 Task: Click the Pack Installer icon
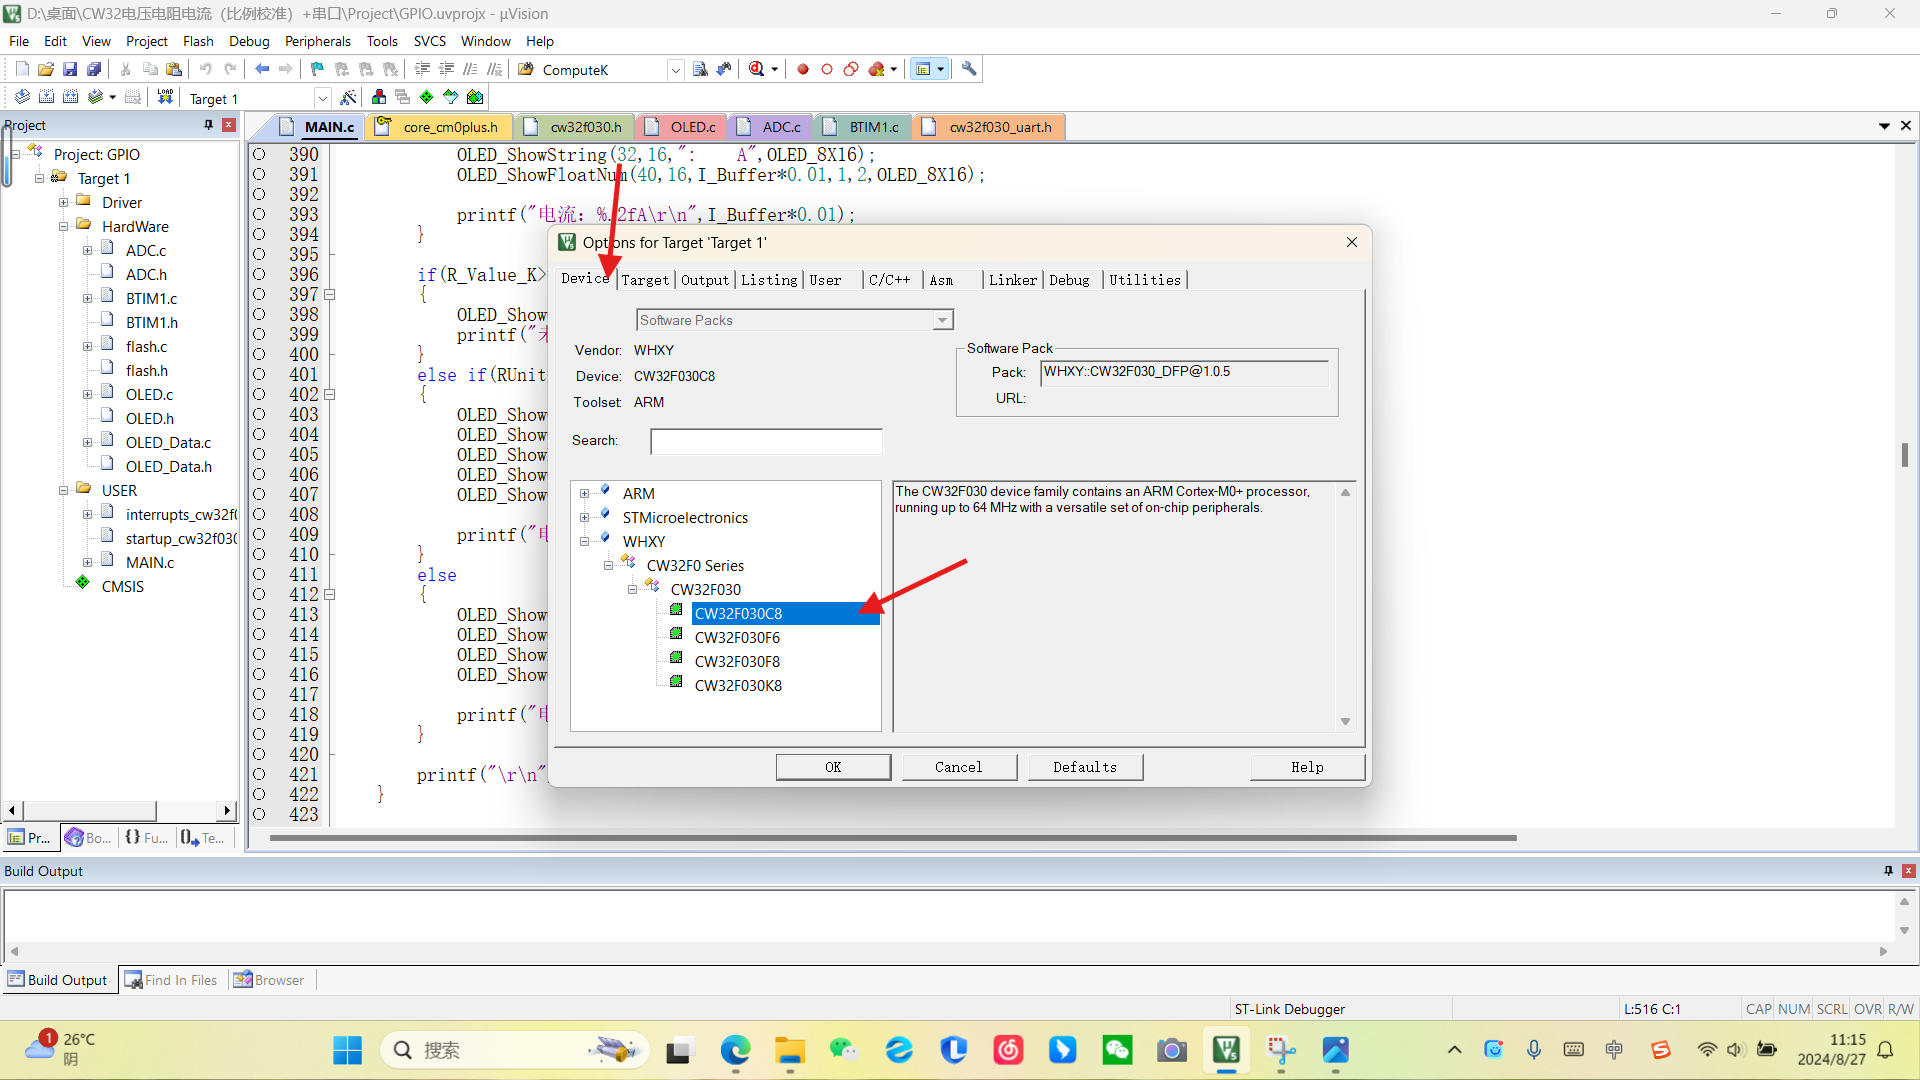click(x=475, y=97)
